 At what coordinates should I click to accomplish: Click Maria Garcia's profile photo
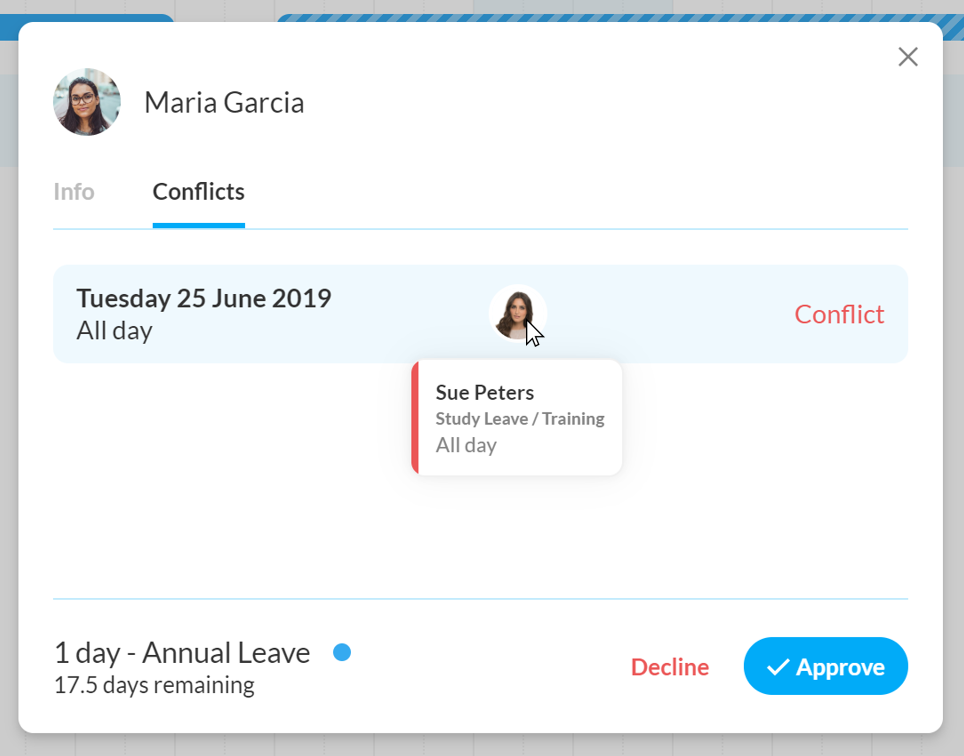tap(87, 101)
